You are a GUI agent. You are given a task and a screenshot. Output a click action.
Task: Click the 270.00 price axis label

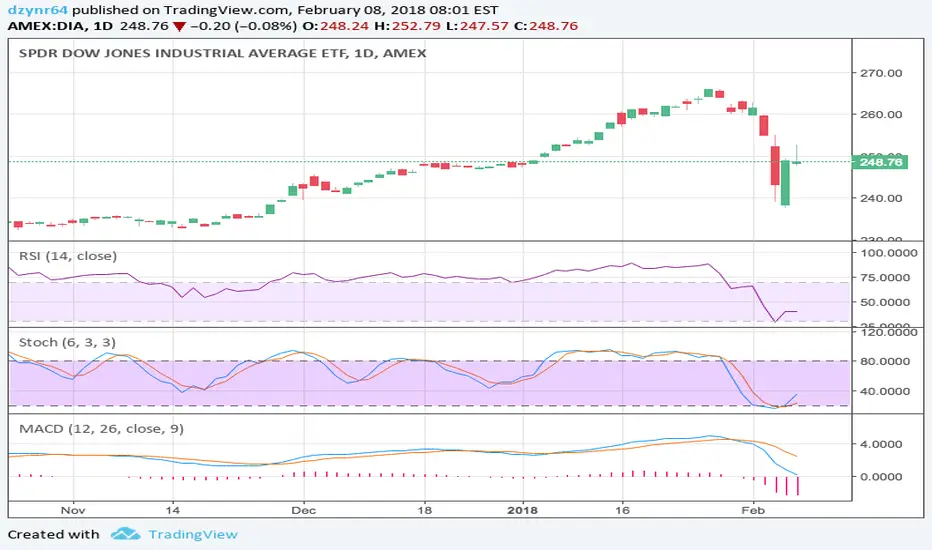coord(881,73)
